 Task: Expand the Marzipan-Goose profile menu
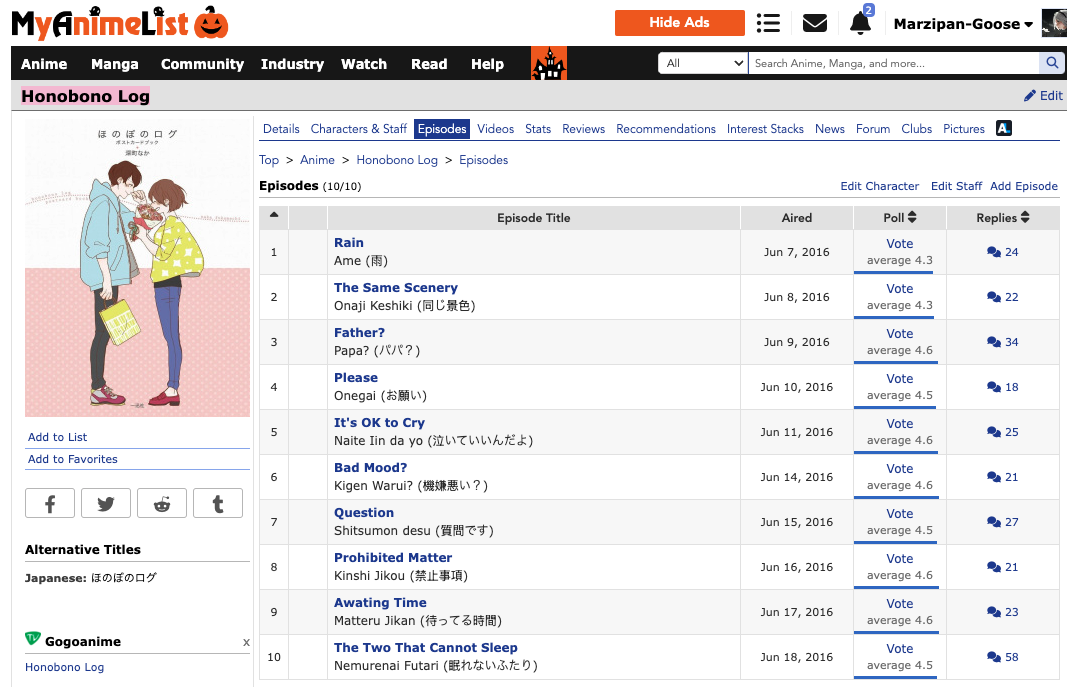(963, 24)
